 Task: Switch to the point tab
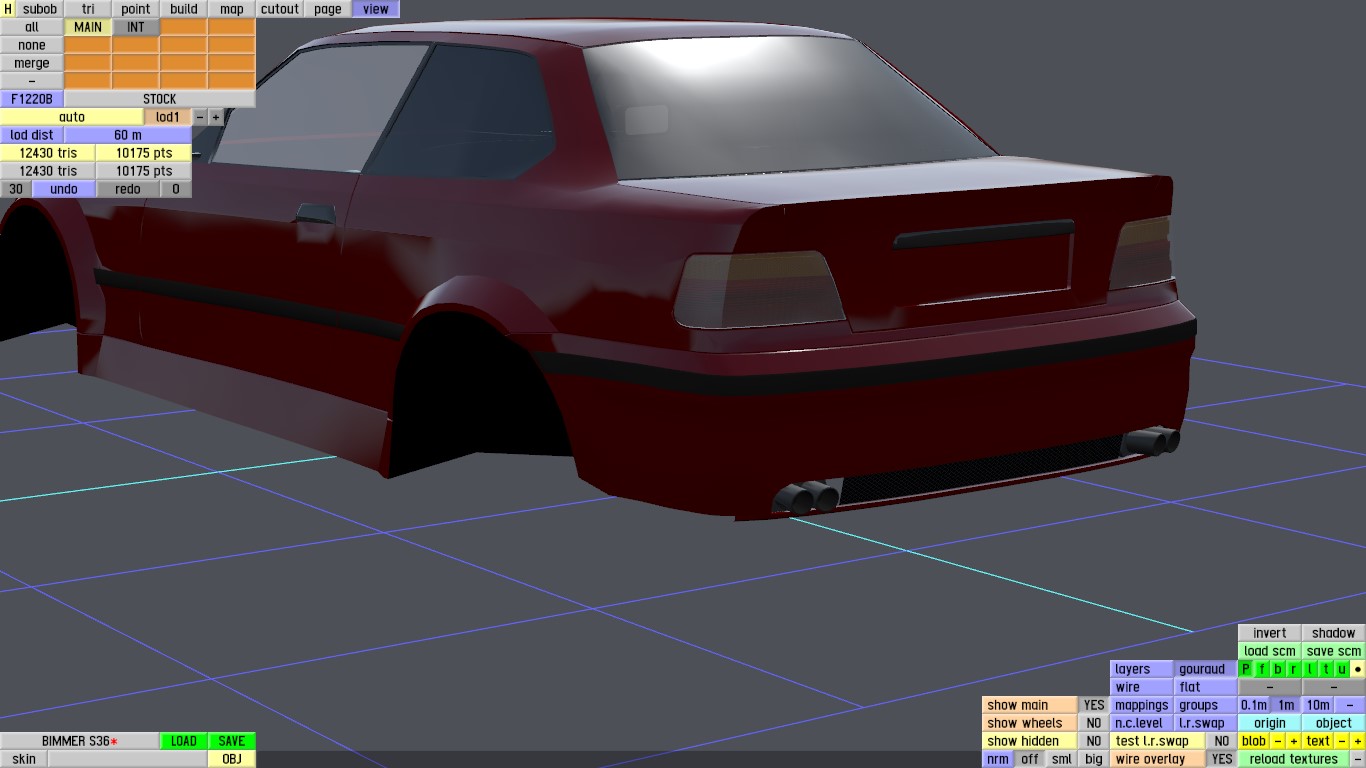pyautogui.click(x=136, y=9)
